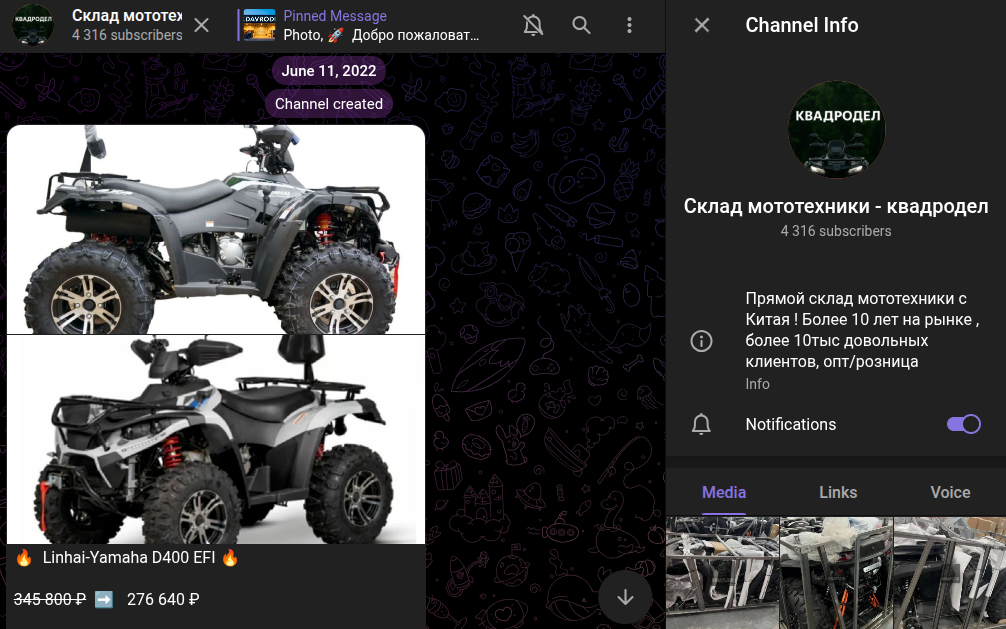1006x629 pixels.
Task: Click the large КВАДРОДЕЛ profile photo
Action: (836, 129)
